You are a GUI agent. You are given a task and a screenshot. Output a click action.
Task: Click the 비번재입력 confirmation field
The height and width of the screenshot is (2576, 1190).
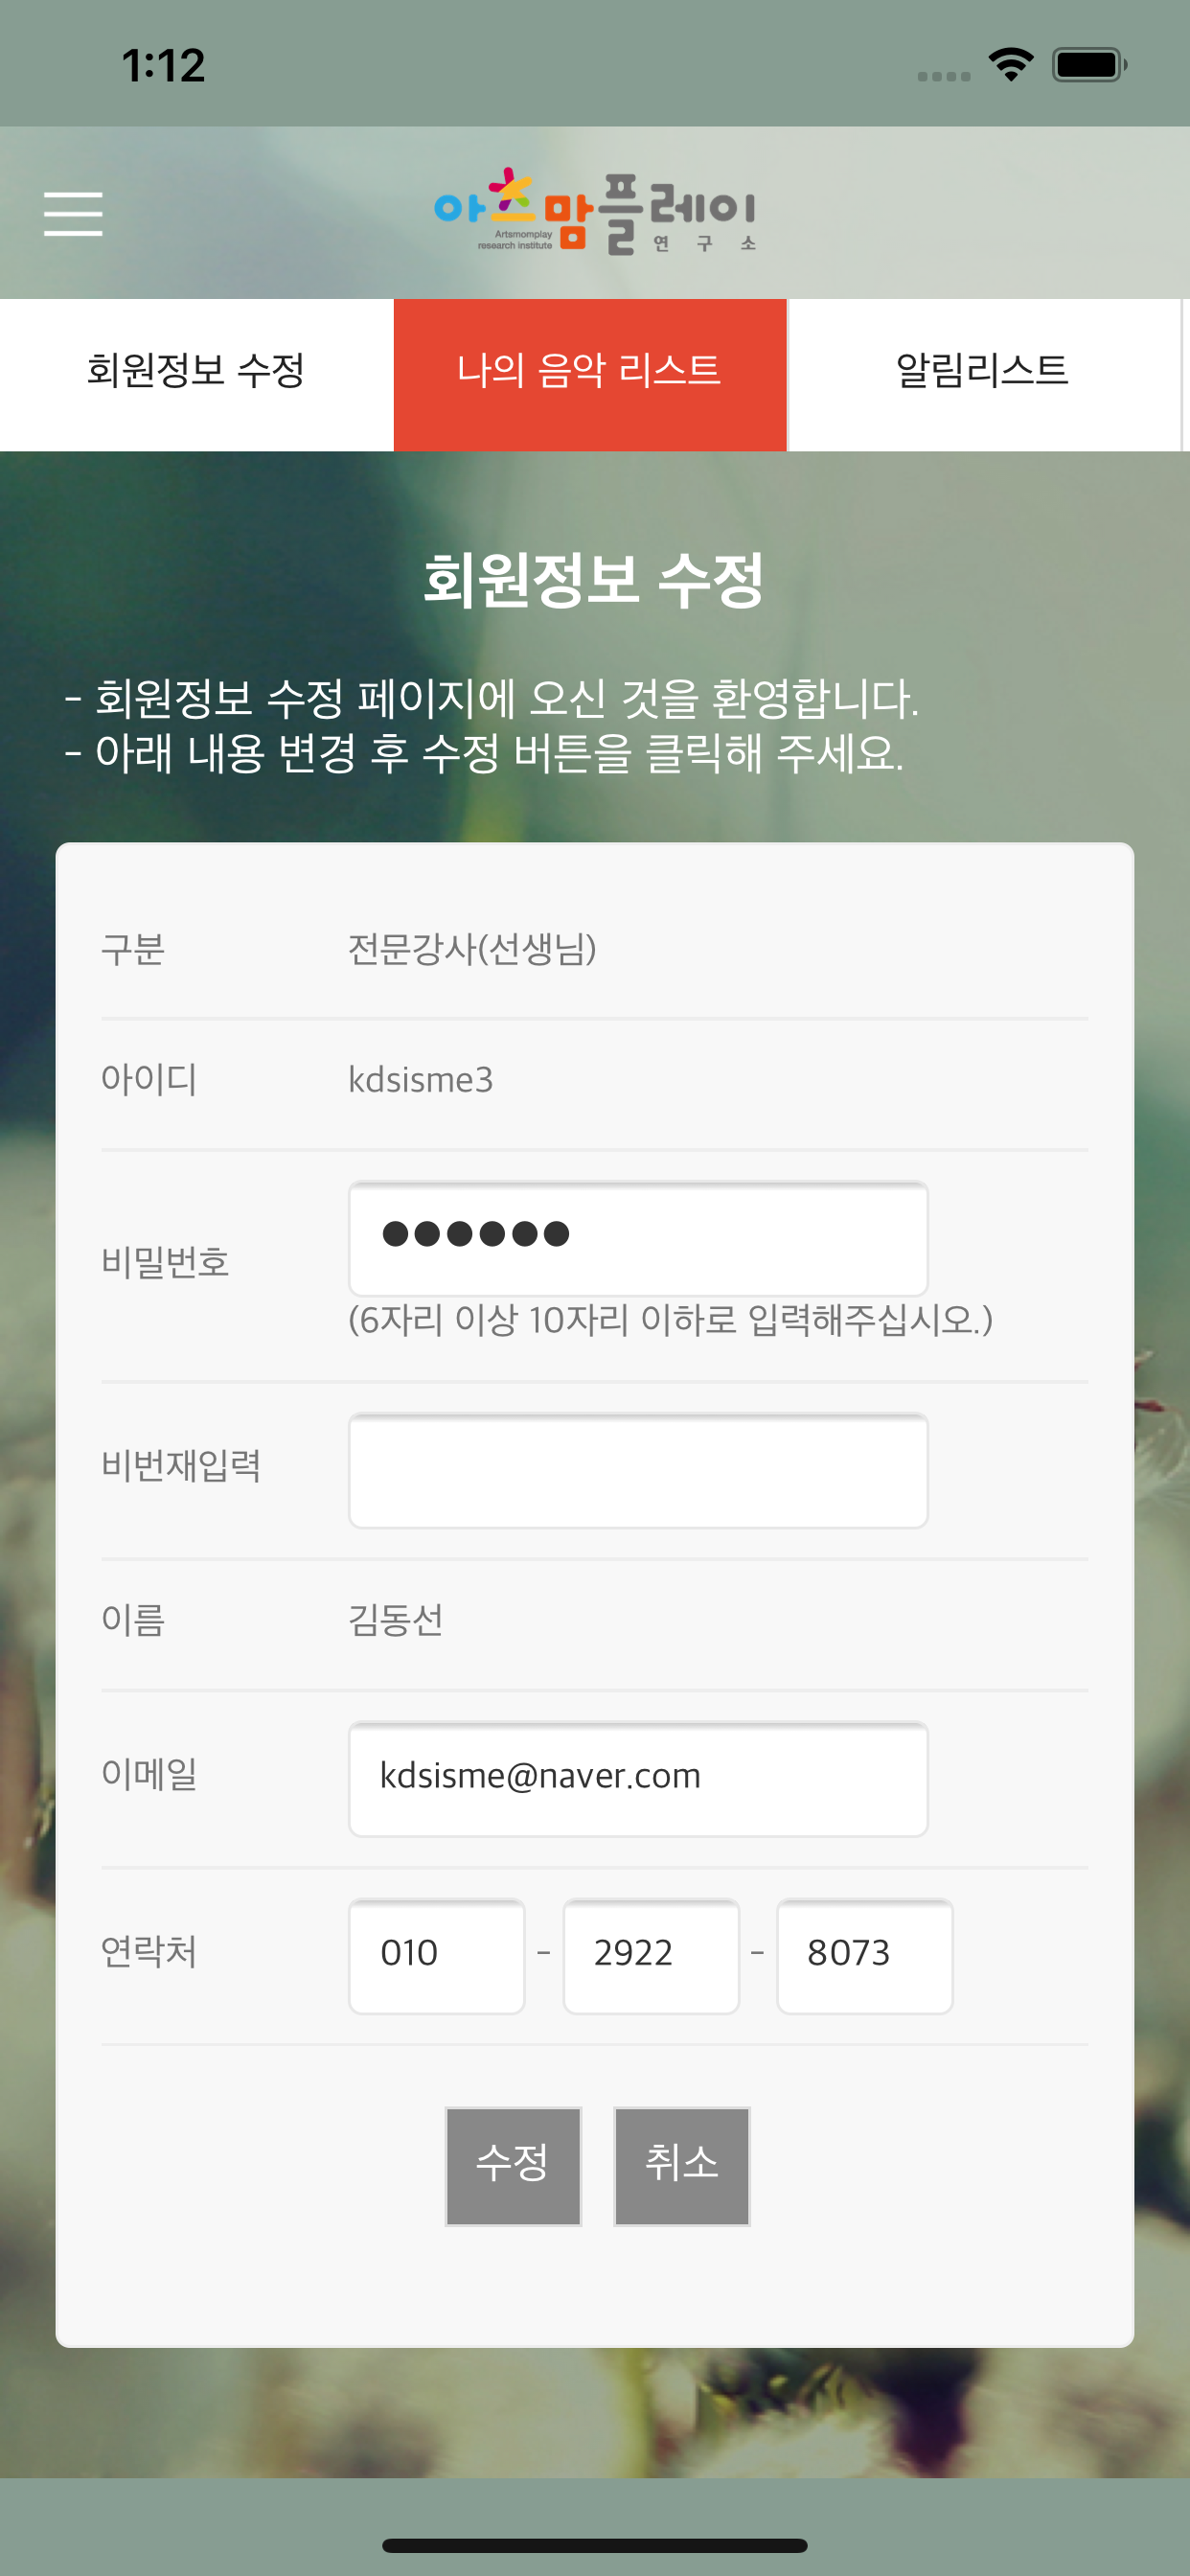click(x=638, y=1470)
